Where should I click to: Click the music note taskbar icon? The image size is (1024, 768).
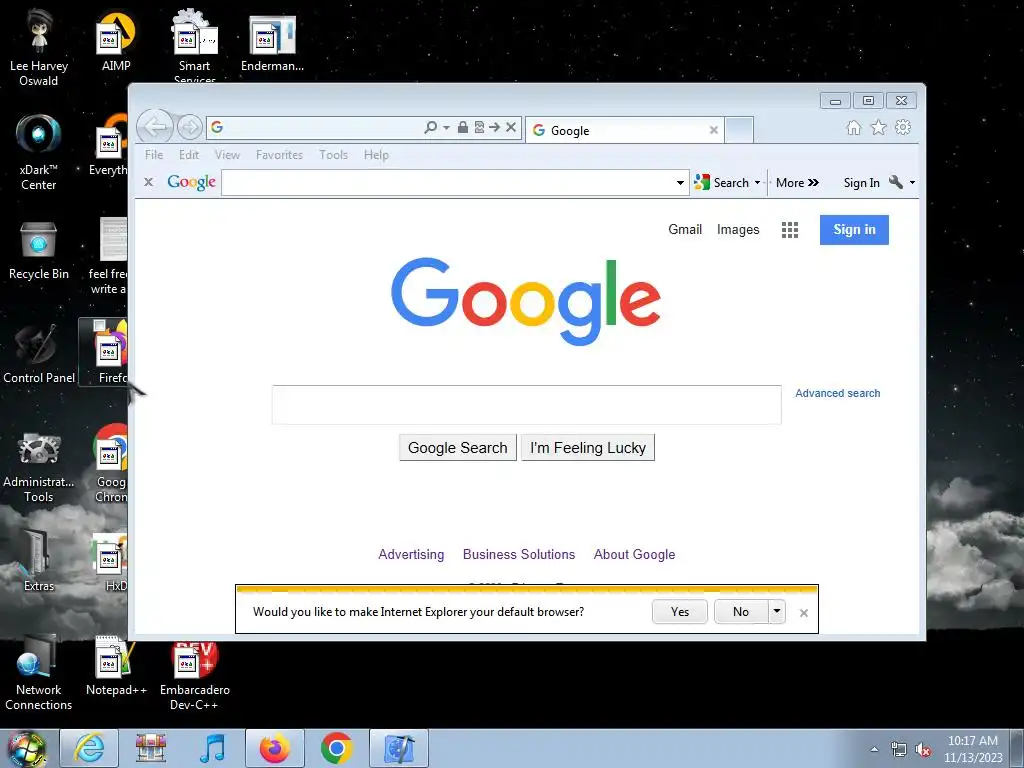[x=212, y=748]
